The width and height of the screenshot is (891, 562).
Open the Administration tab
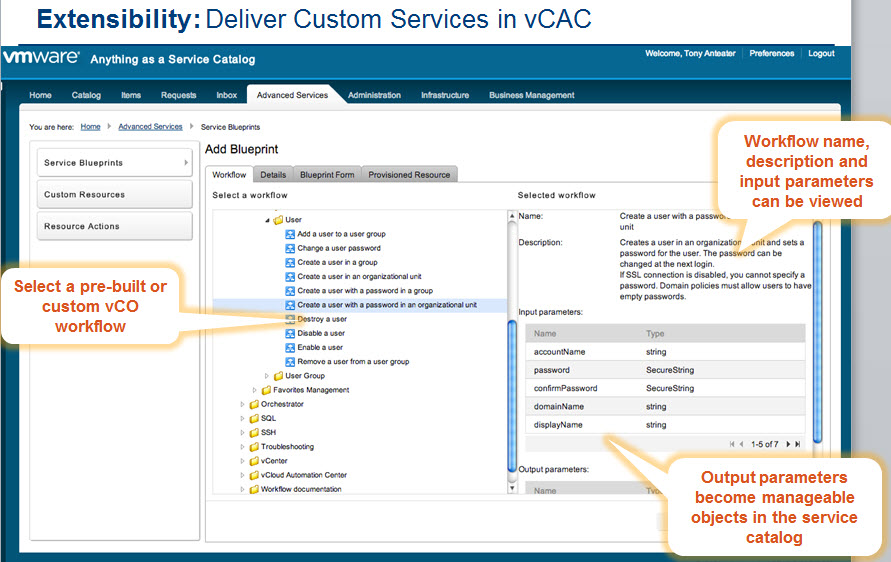[374, 95]
